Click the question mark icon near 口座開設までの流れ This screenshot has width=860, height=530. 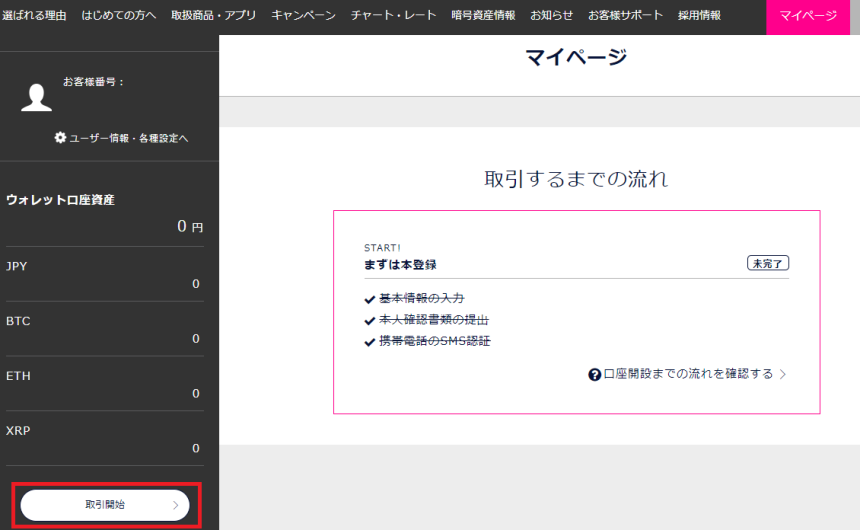coord(594,374)
